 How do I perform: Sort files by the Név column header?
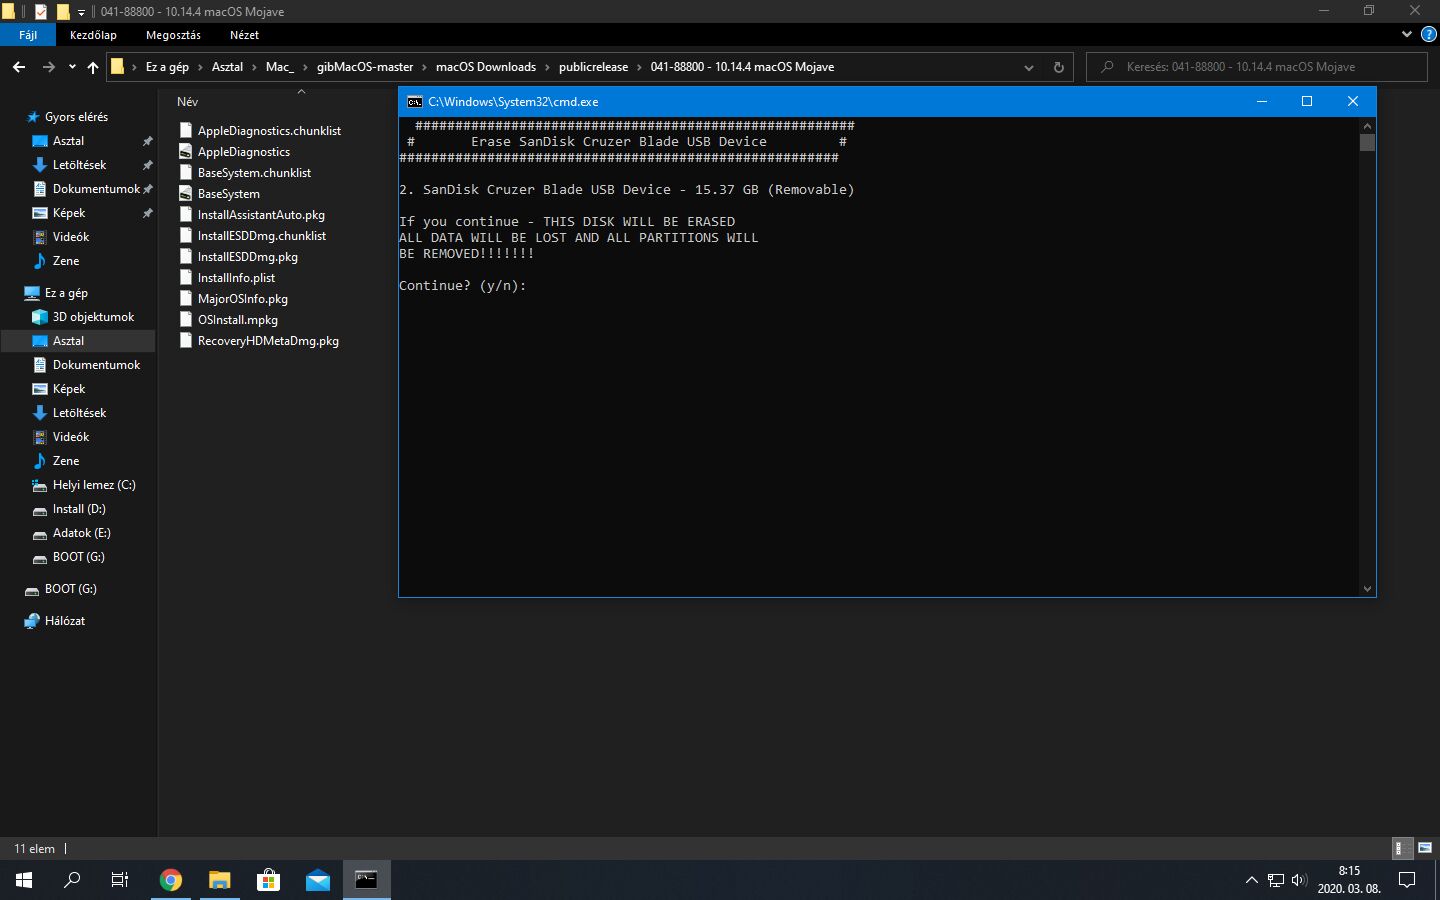click(187, 102)
